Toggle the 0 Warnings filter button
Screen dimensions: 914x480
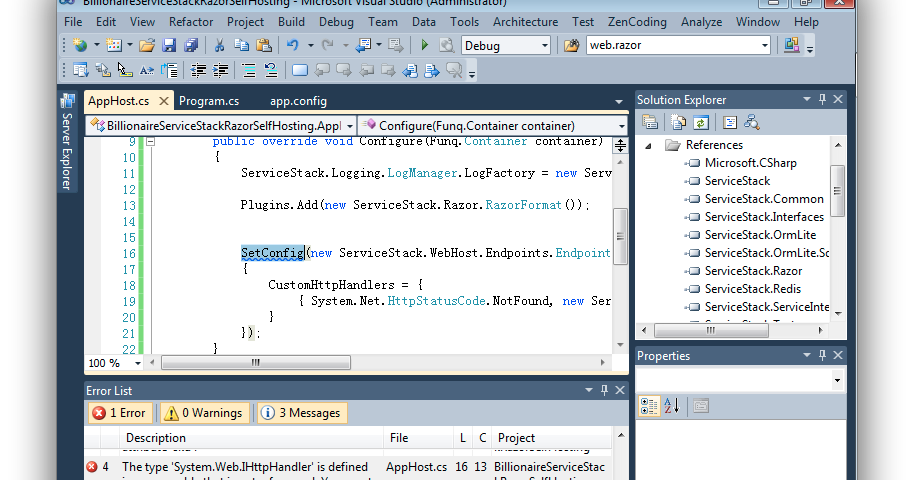pyautogui.click(x=205, y=413)
